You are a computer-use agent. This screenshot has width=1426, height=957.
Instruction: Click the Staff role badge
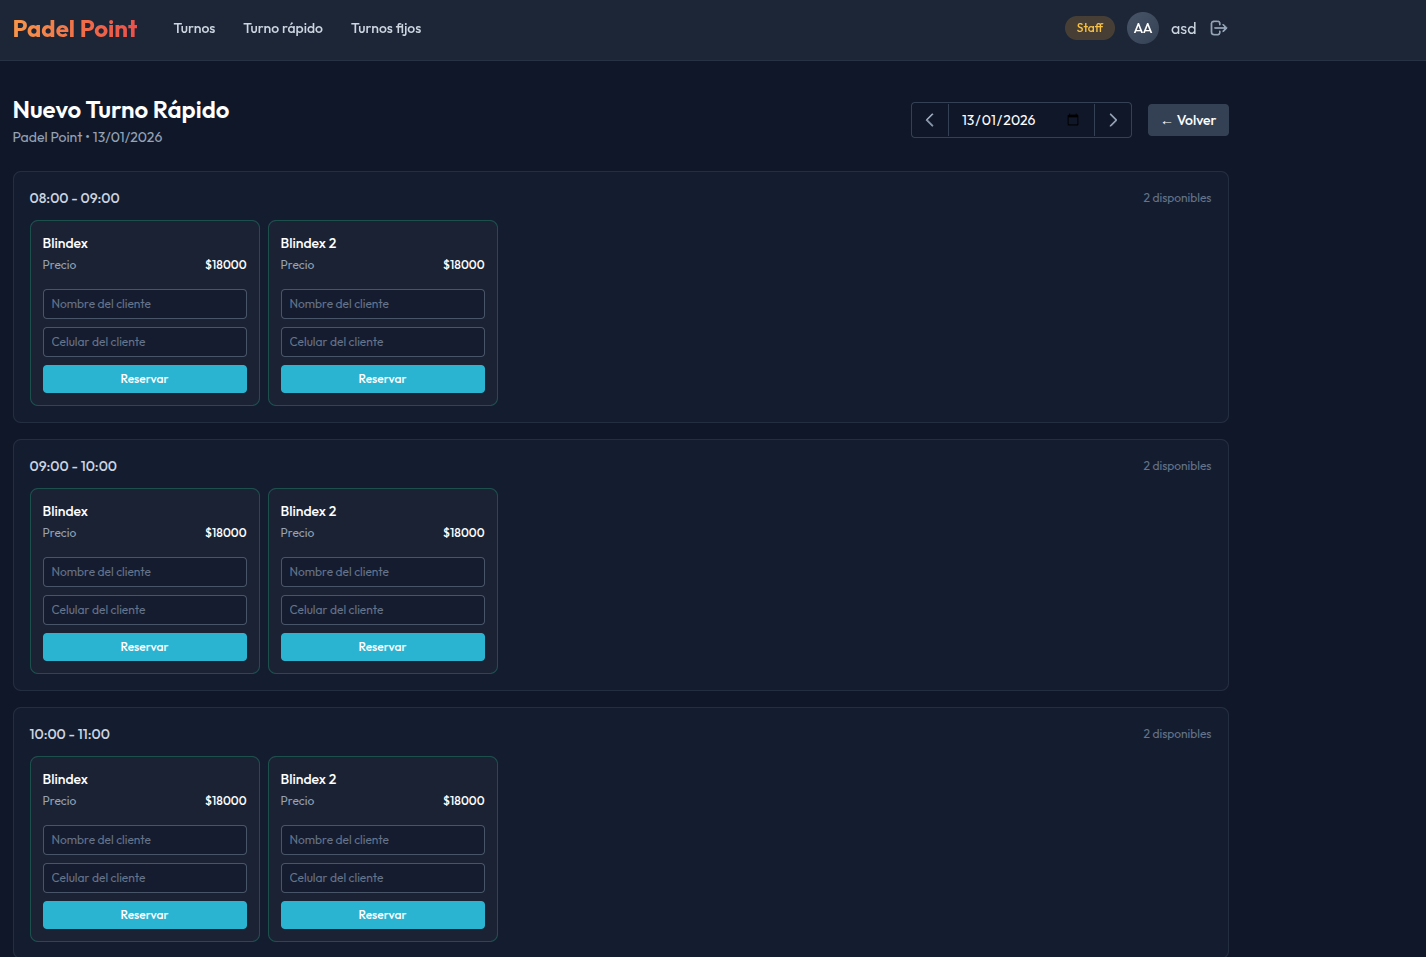(1089, 28)
